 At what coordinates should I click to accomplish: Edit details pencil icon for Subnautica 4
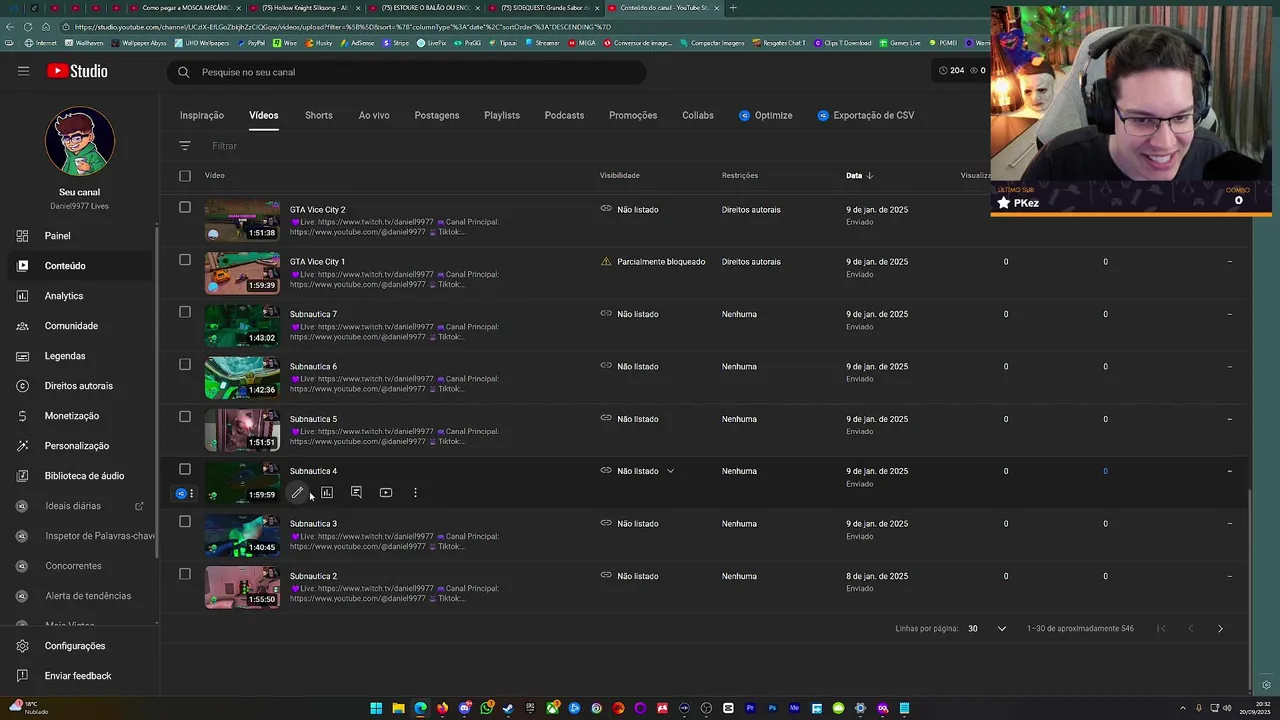297,493
